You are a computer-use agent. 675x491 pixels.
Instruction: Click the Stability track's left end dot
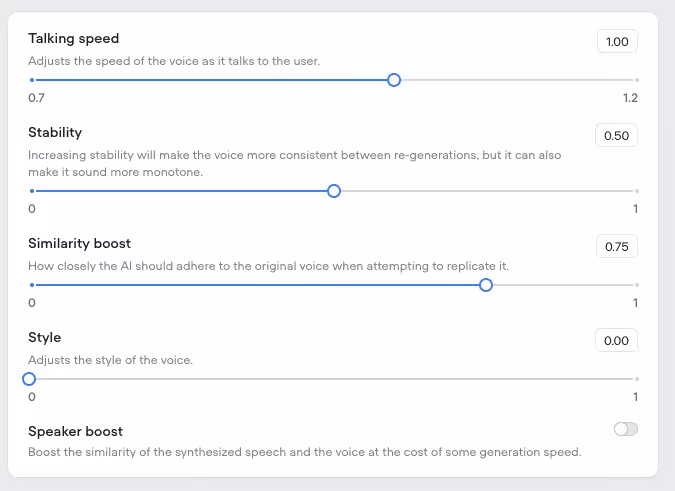32,190
